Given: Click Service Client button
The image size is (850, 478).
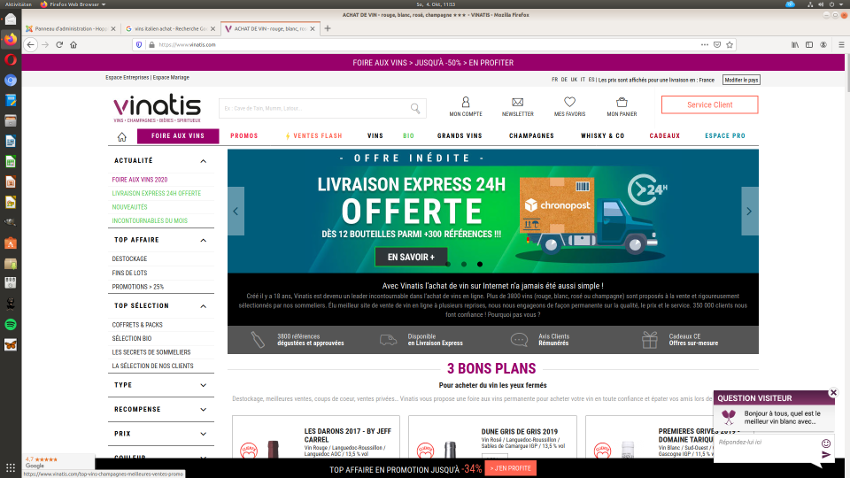Looking at the screenshot, I should [710, 105].
